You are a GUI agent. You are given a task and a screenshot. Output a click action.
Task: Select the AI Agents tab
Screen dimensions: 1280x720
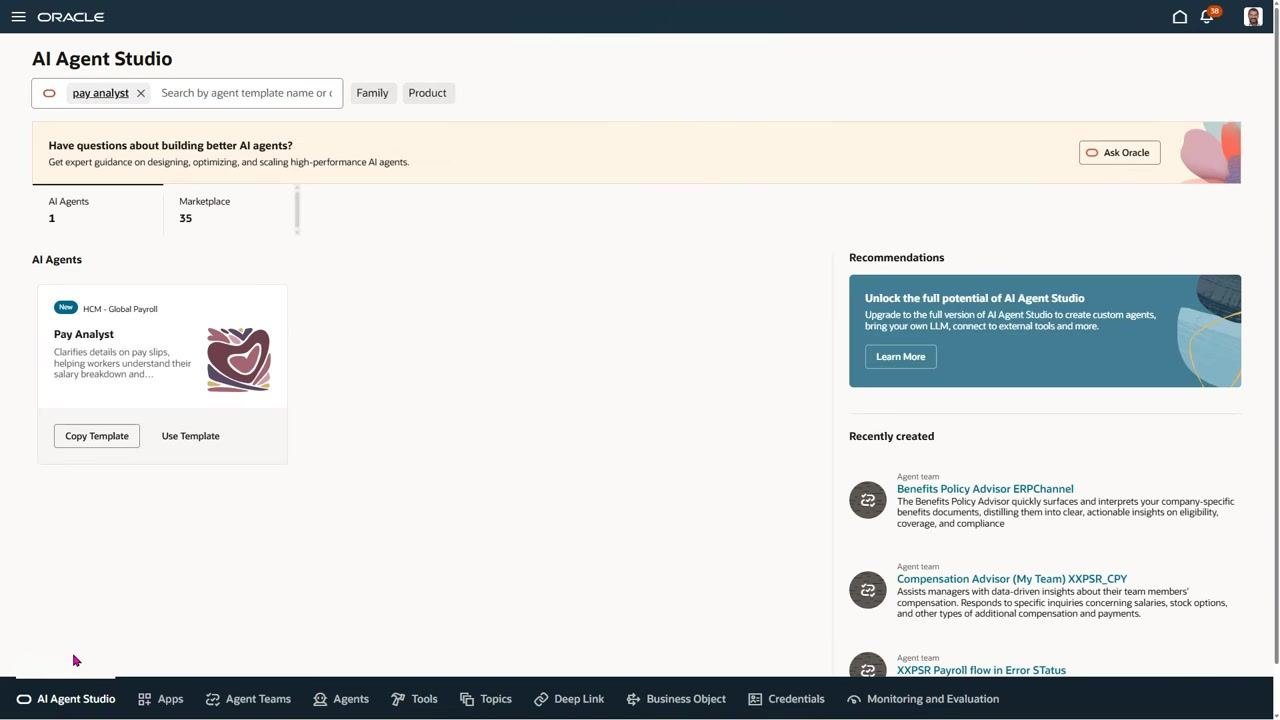point(97,210)
